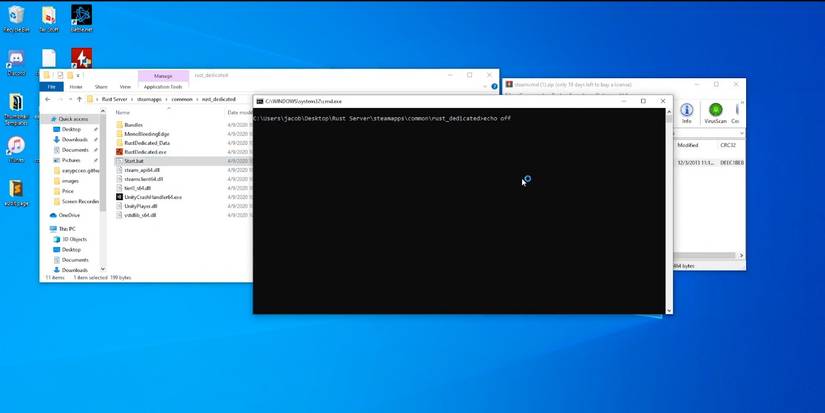The height and width of the screenshot is (413, 825).
Task: Expand the This PC tree node
Action: click(47, 228)
